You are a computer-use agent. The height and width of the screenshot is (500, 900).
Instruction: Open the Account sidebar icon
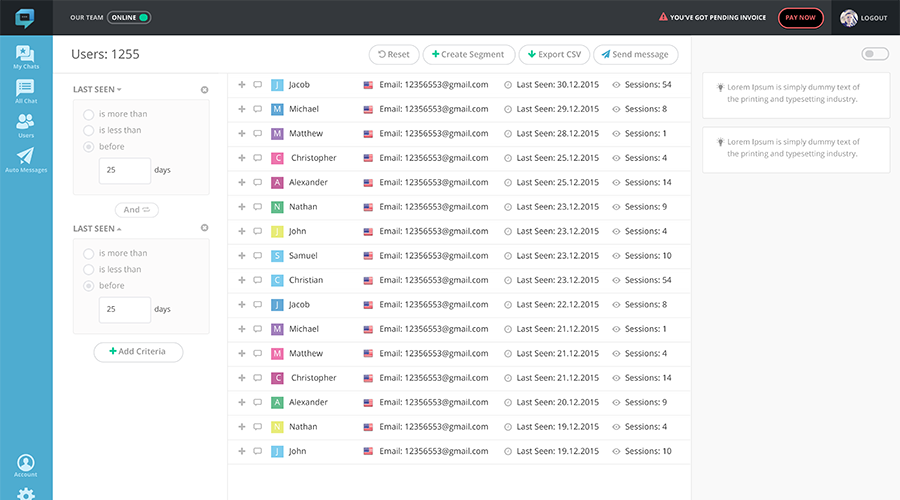26,466
